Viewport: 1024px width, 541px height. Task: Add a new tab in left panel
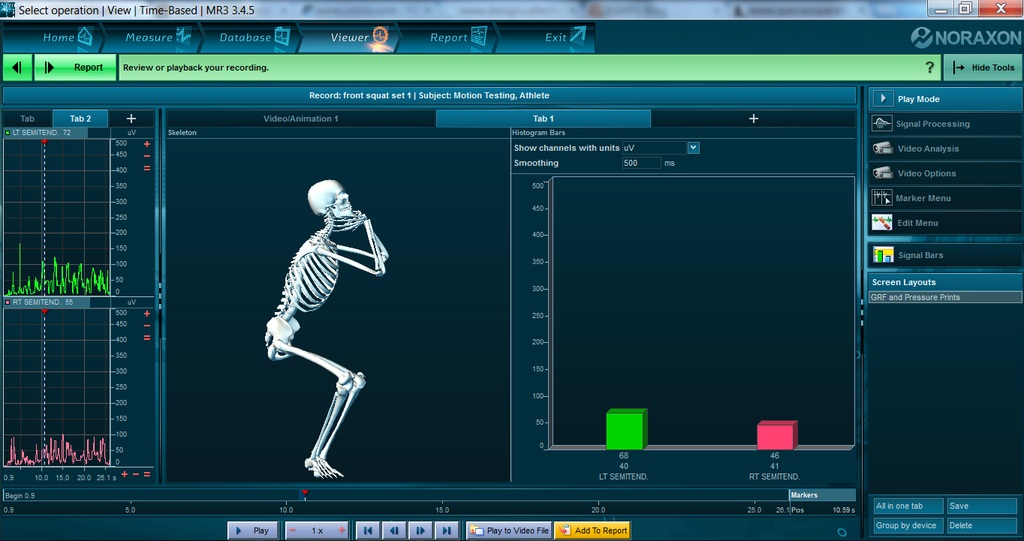pyautogui.click(x=131, y=118)
